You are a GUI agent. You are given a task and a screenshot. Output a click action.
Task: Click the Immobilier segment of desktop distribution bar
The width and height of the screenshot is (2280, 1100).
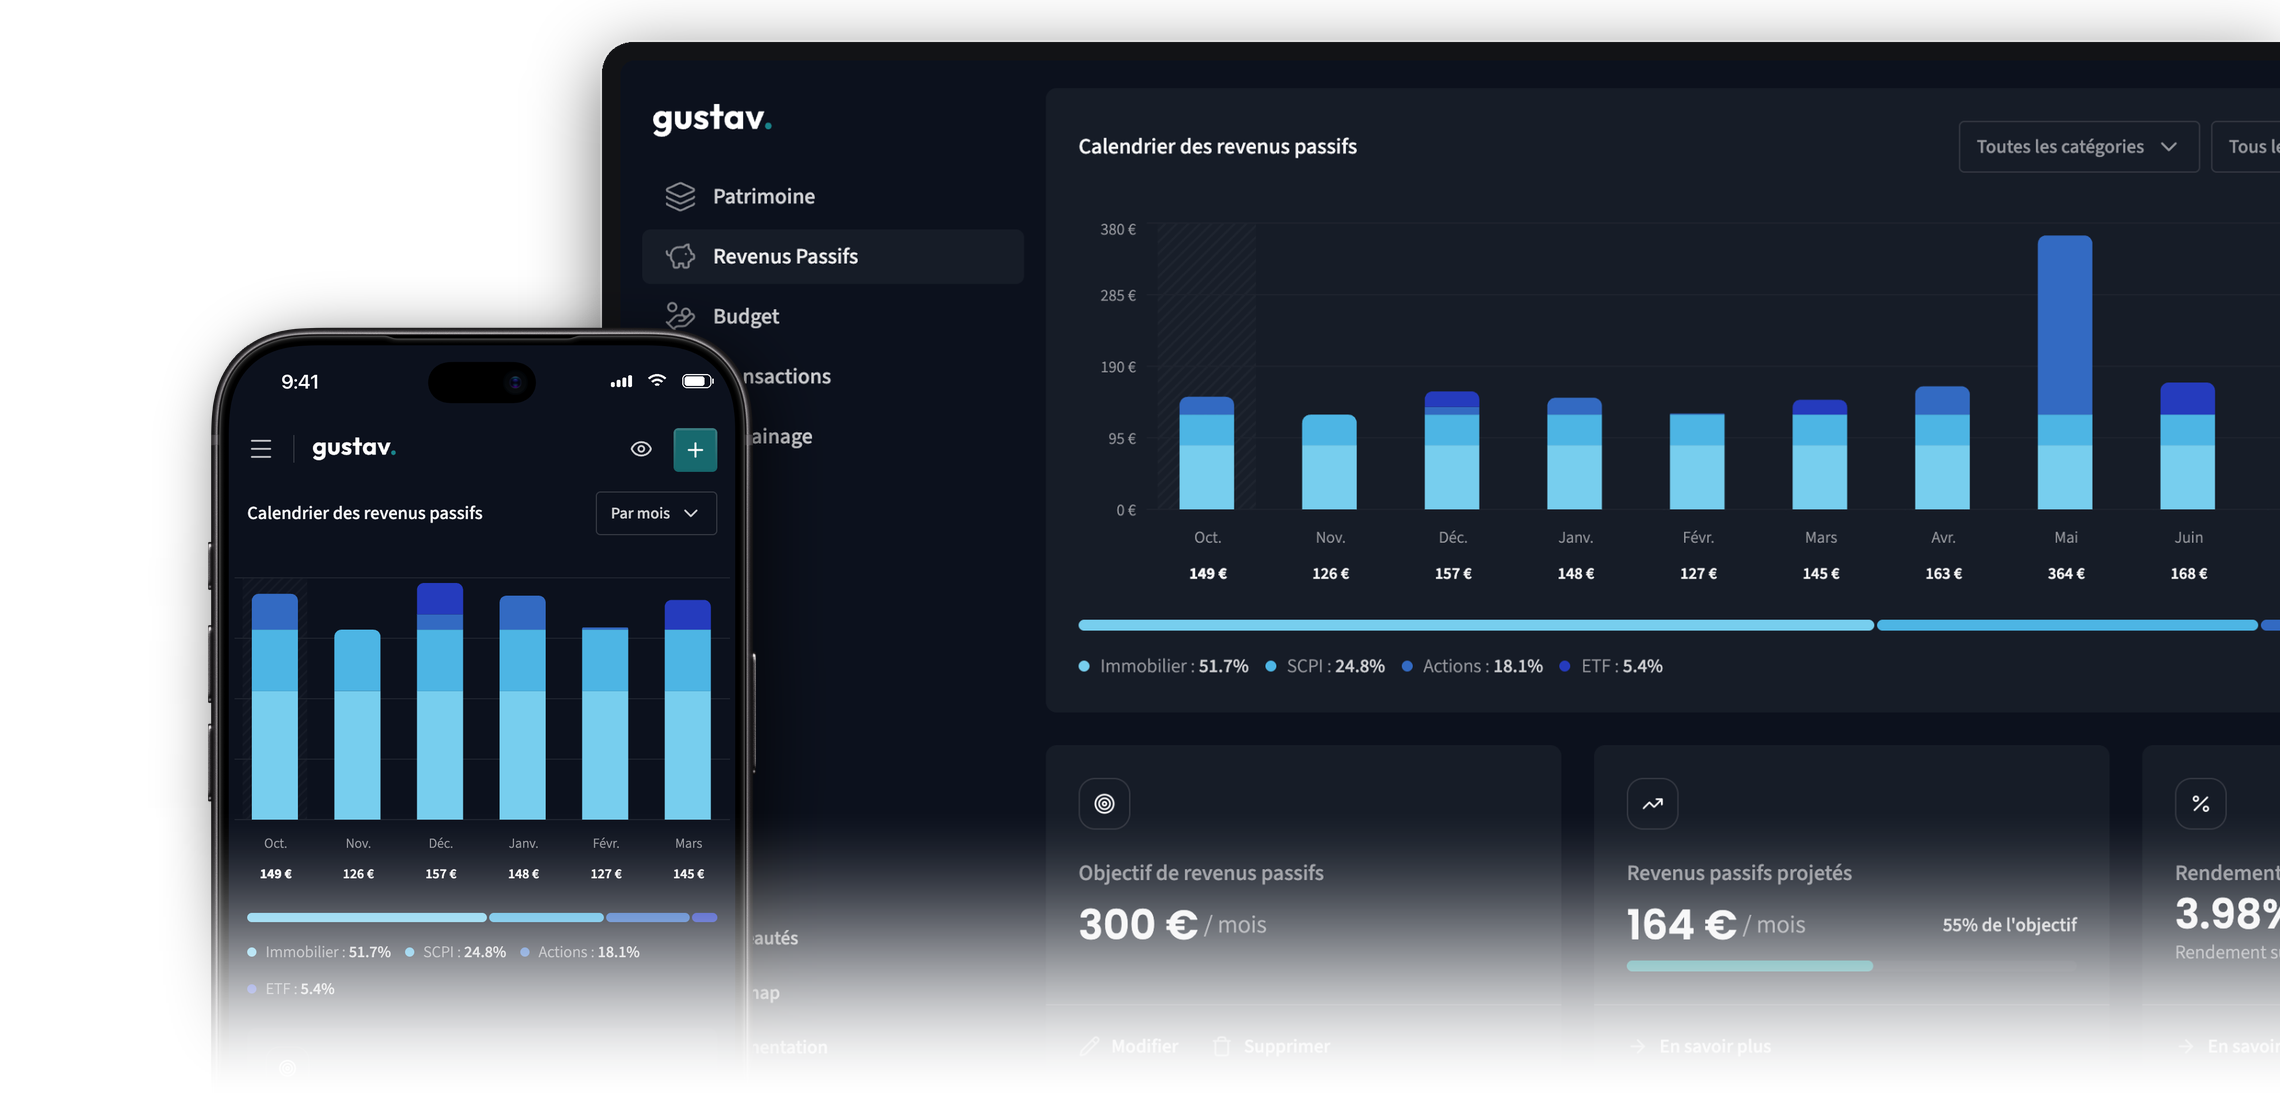[1475, 625]
